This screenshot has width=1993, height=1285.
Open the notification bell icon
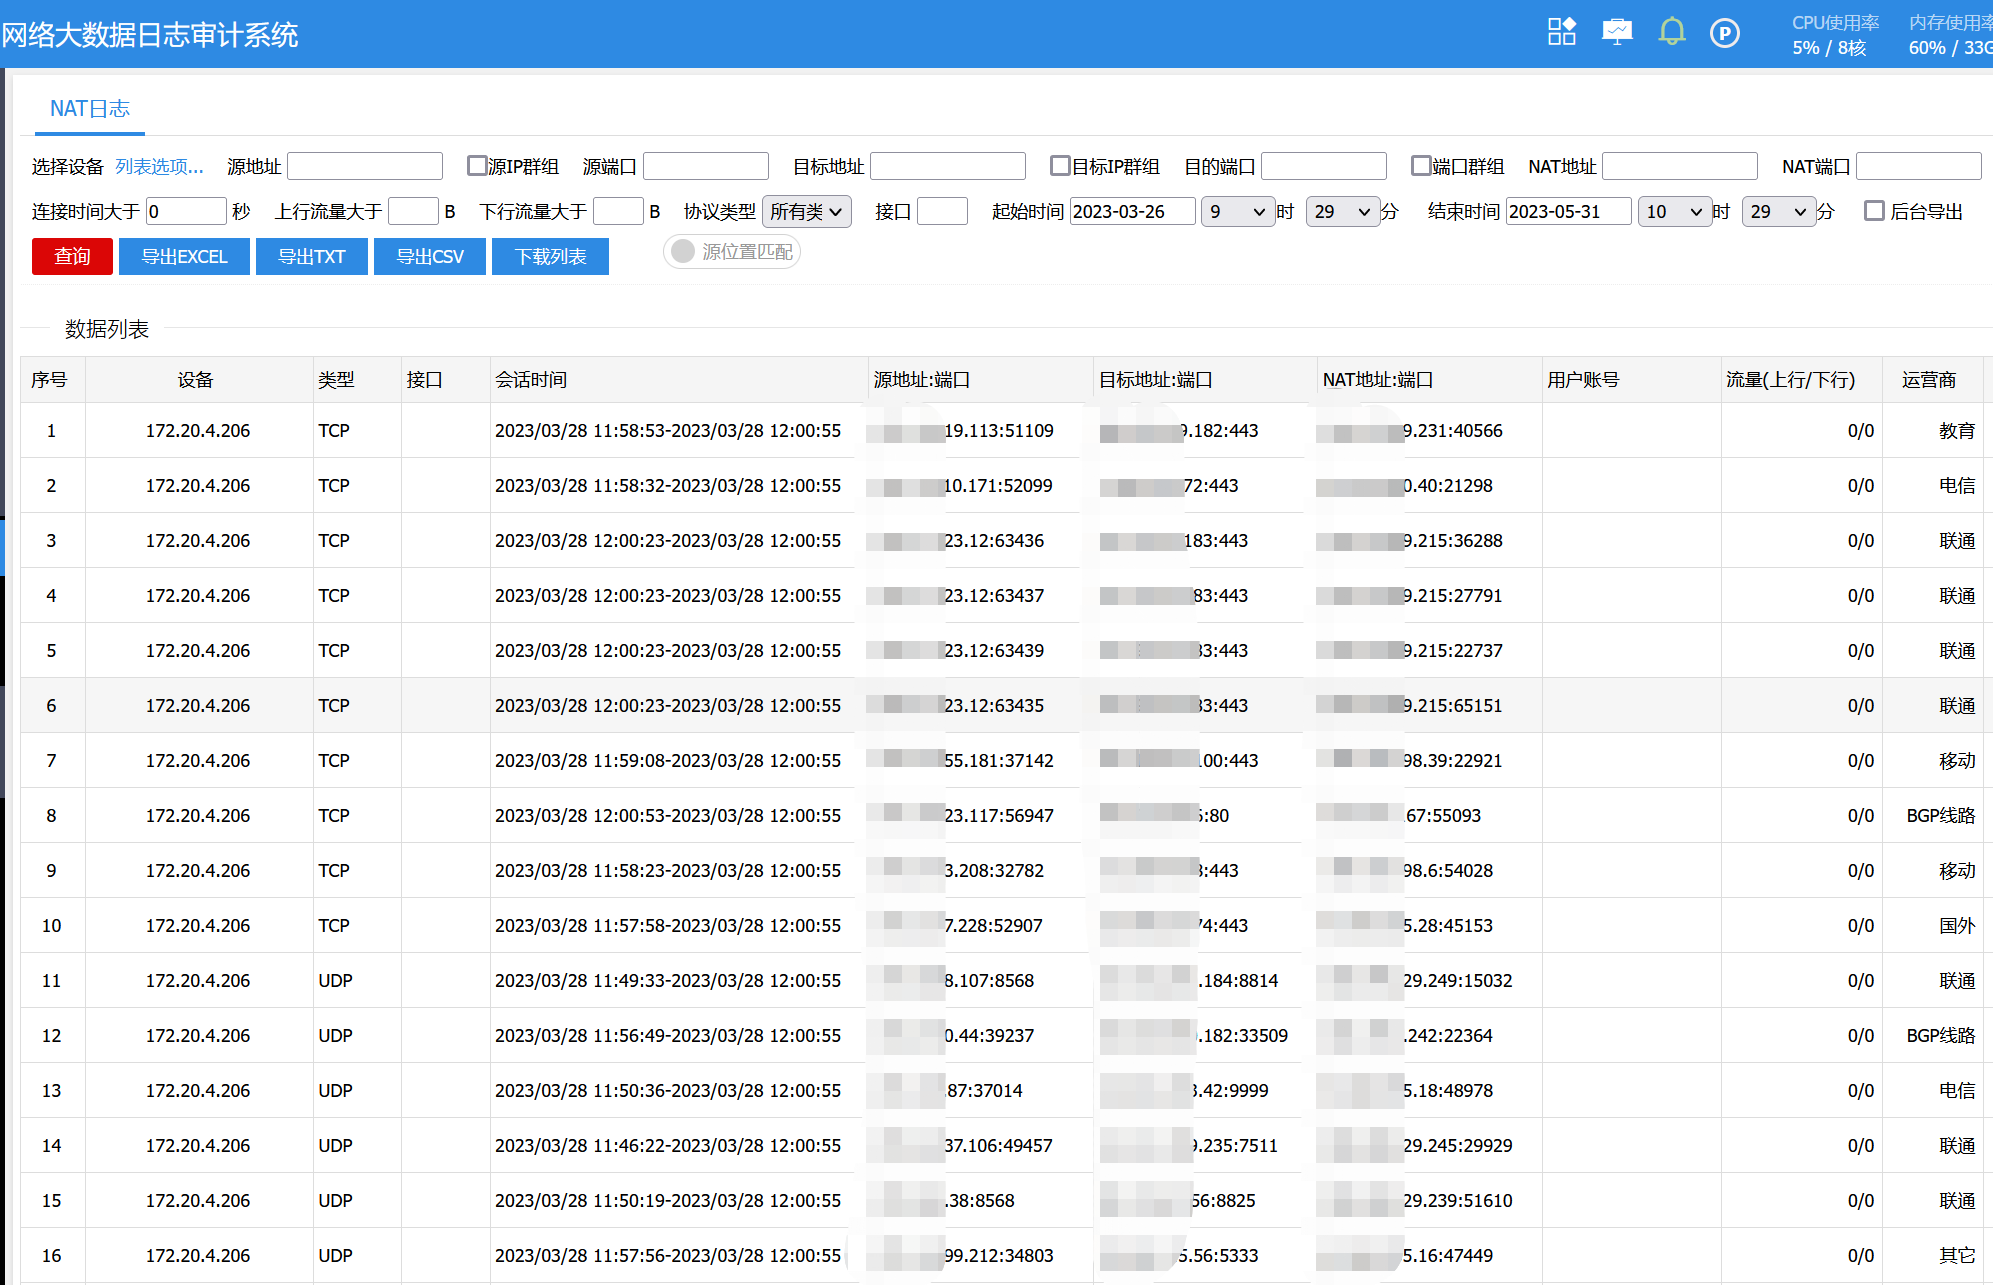(x=1671, y=32)
